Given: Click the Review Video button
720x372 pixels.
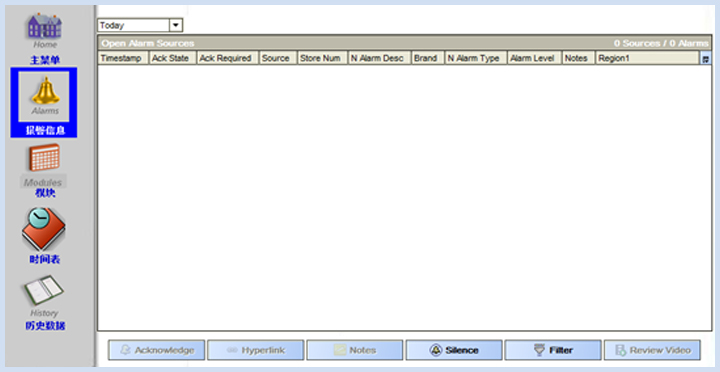Looking at the screenshot, I should (x=652, y=350).
